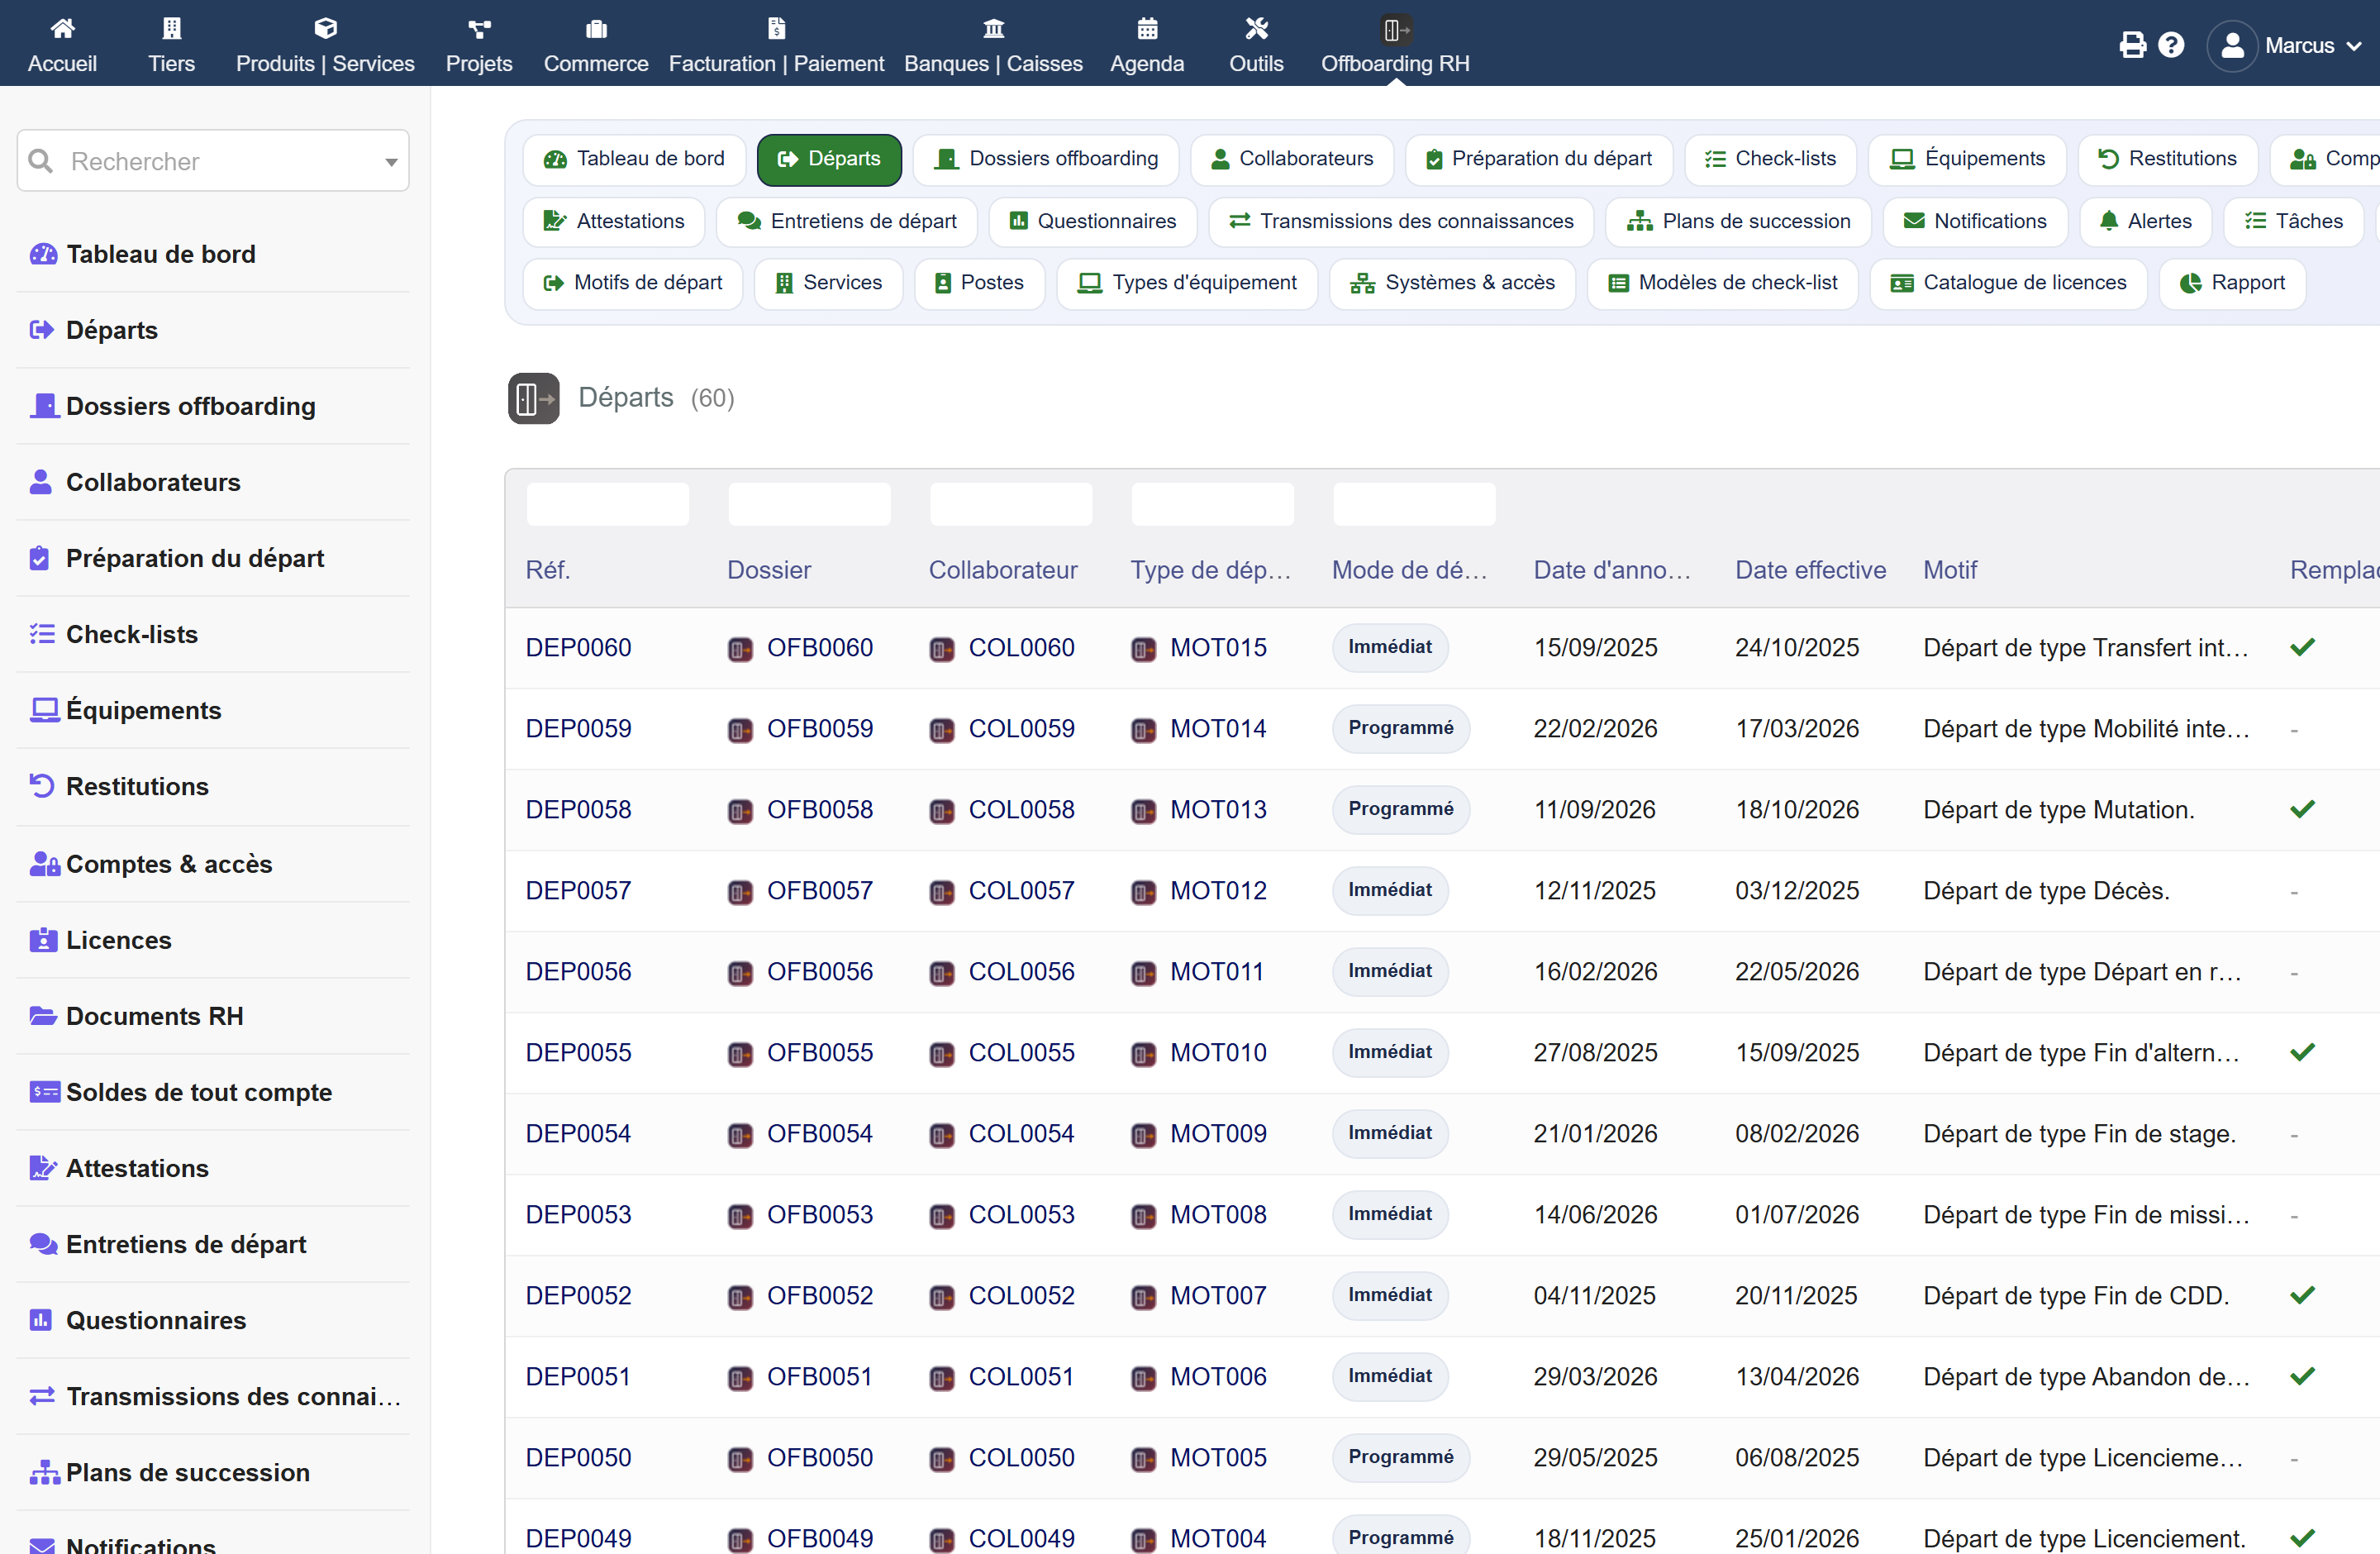The height and width of the screenshot is (1554, 2380).
Task: Click the Départs page title icon
Action: [x=534, y=398]
